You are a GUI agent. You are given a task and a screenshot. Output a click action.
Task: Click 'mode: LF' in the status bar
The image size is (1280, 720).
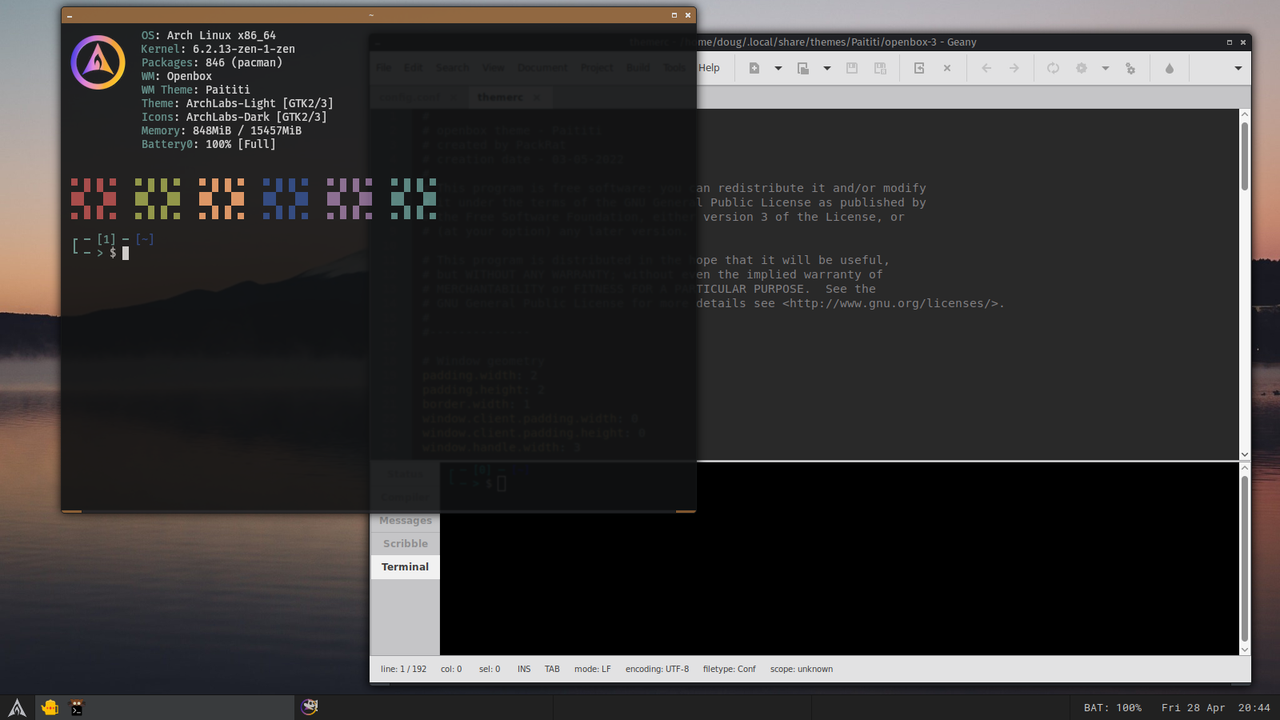592,669
